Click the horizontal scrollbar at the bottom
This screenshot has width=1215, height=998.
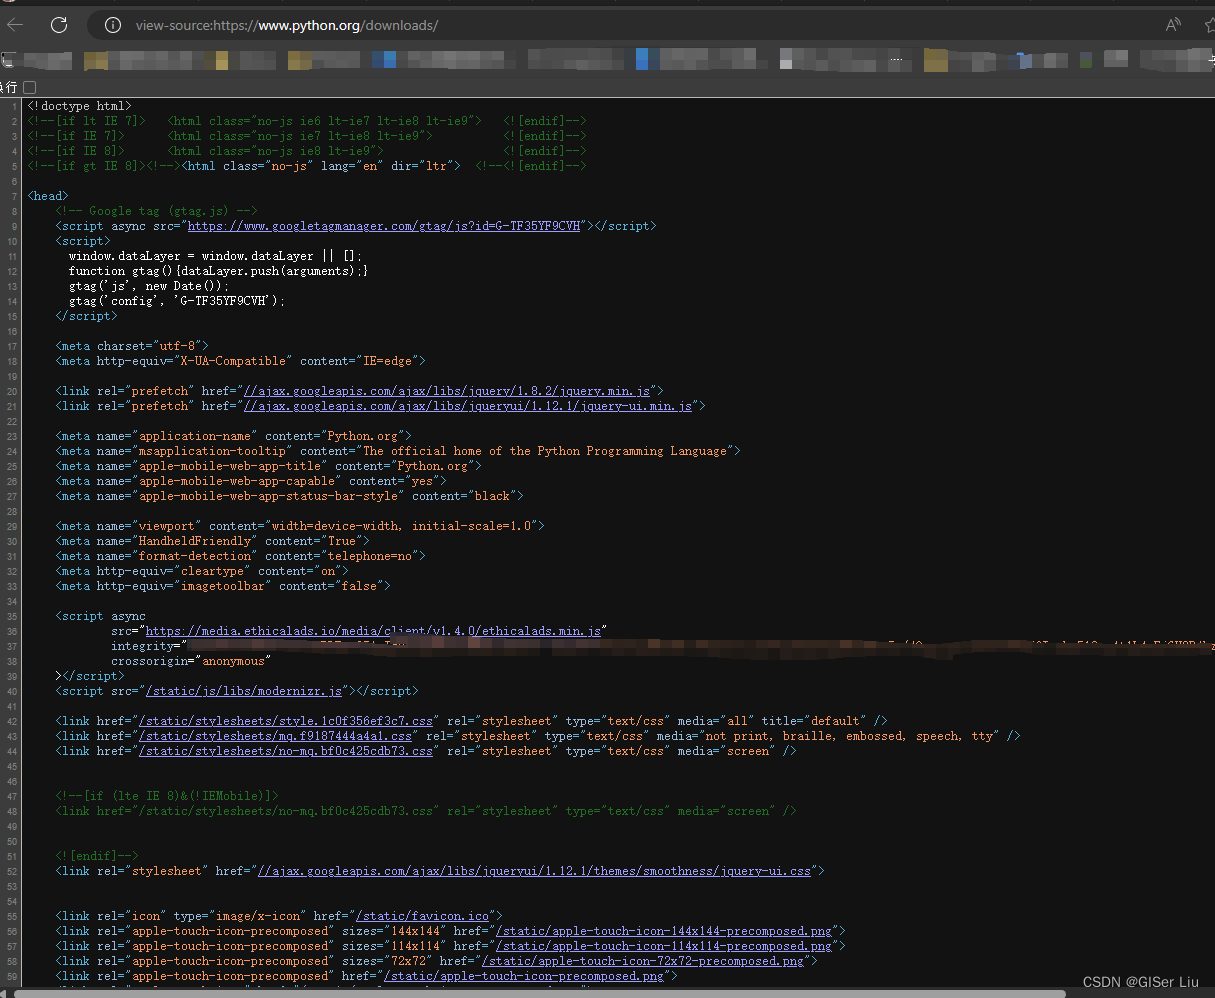click(x=540, y=993)
